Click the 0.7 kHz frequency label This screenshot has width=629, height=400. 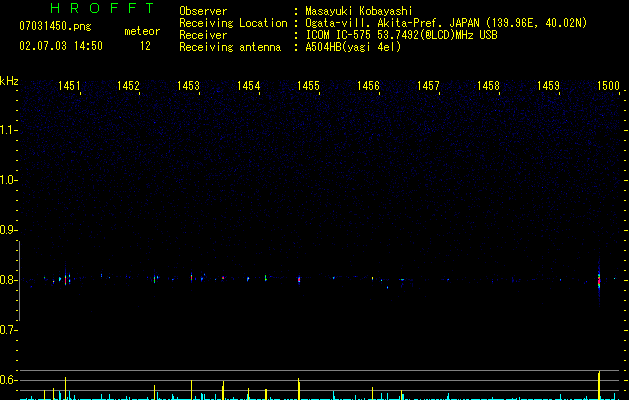[8, 330]
